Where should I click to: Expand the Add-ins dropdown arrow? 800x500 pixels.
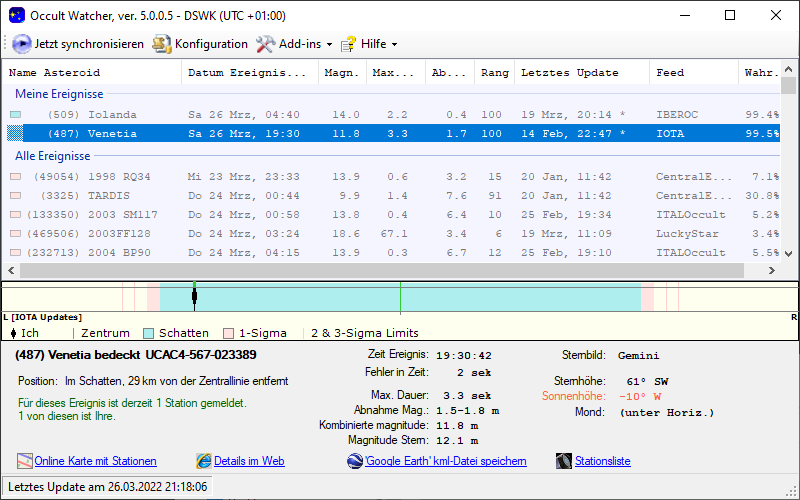click(329, 45)
